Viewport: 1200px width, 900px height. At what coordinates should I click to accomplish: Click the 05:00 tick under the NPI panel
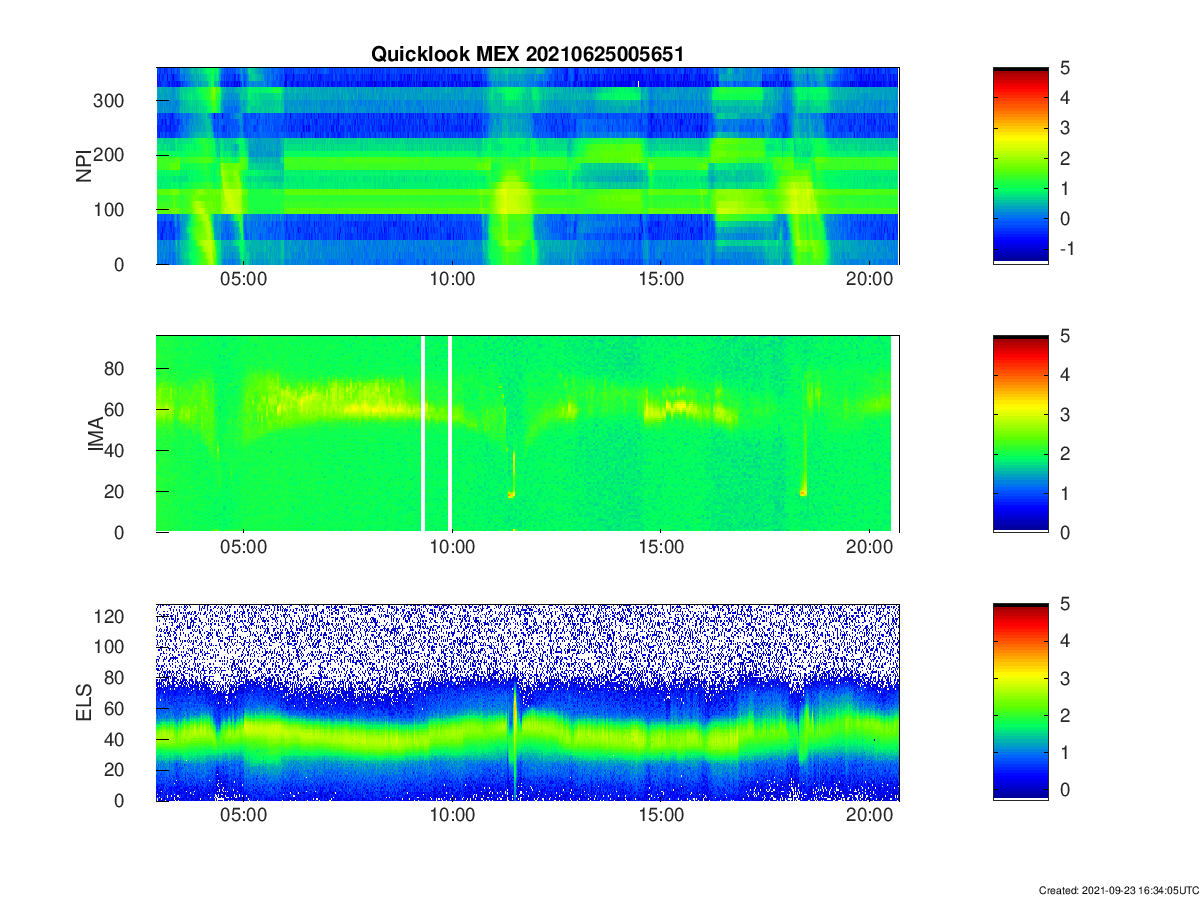[x=243, y=280]
